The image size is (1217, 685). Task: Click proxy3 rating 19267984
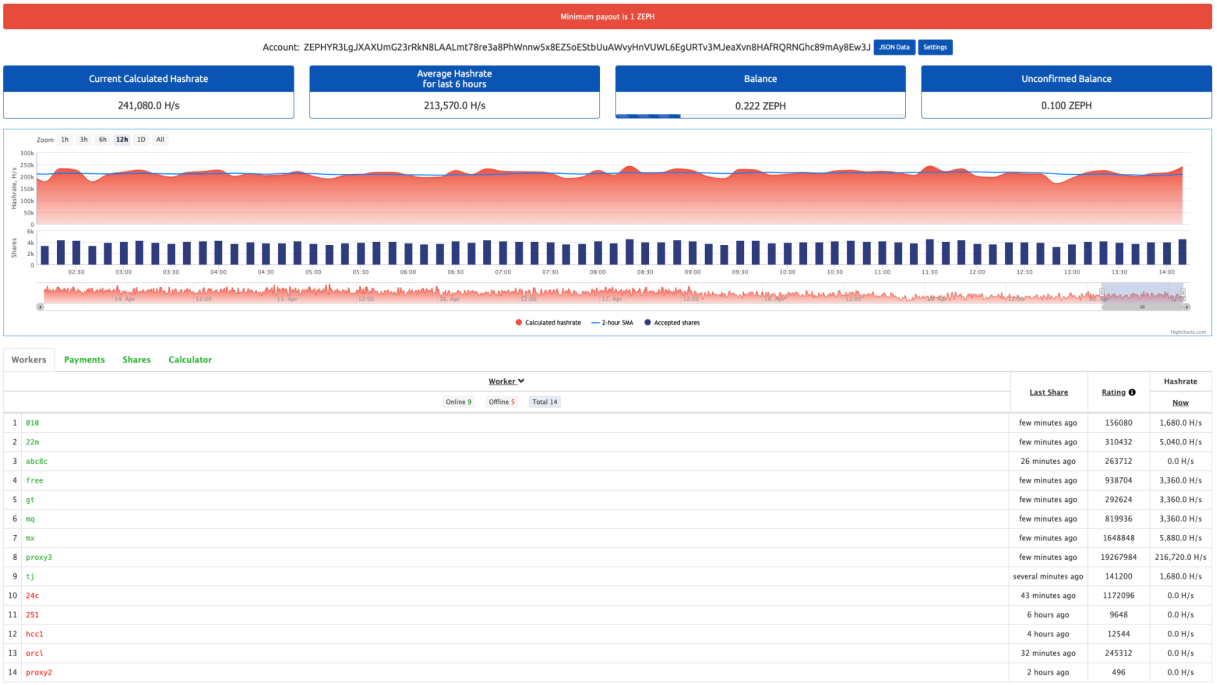[x=1118, y=557]
